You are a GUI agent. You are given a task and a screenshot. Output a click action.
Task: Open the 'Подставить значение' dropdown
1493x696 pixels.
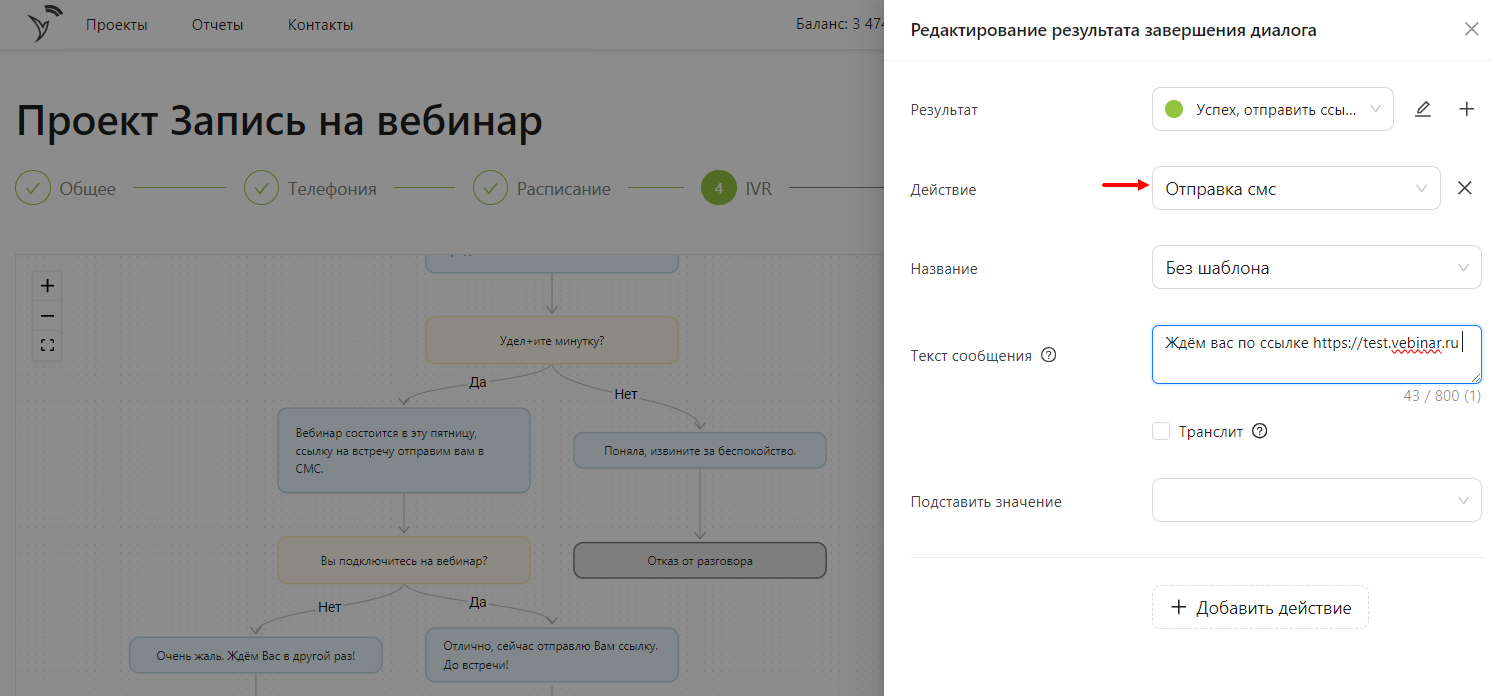tap(1316, 500)
